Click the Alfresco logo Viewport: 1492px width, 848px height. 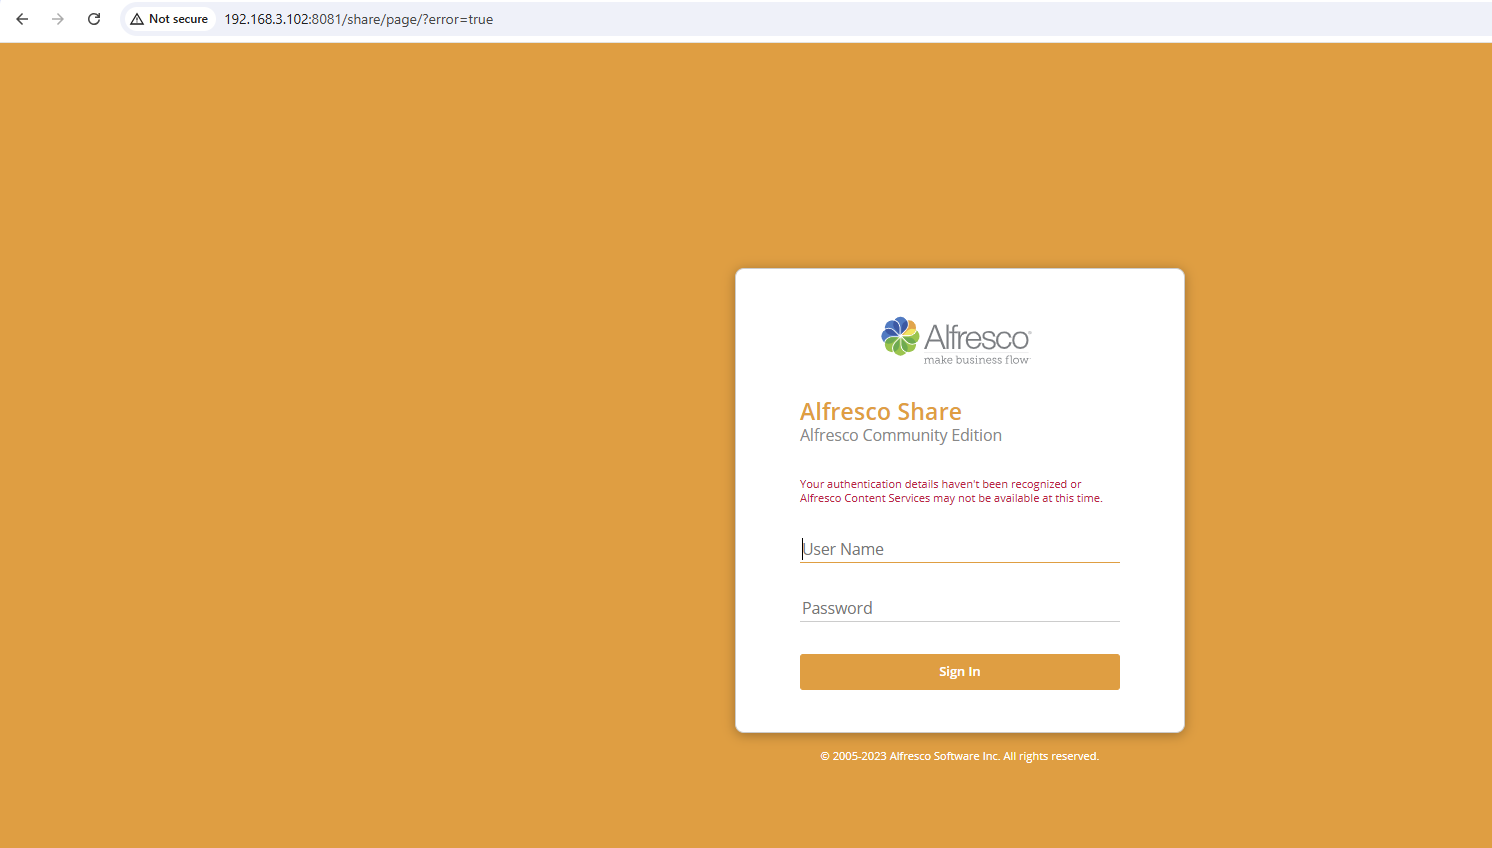[955, 341]
